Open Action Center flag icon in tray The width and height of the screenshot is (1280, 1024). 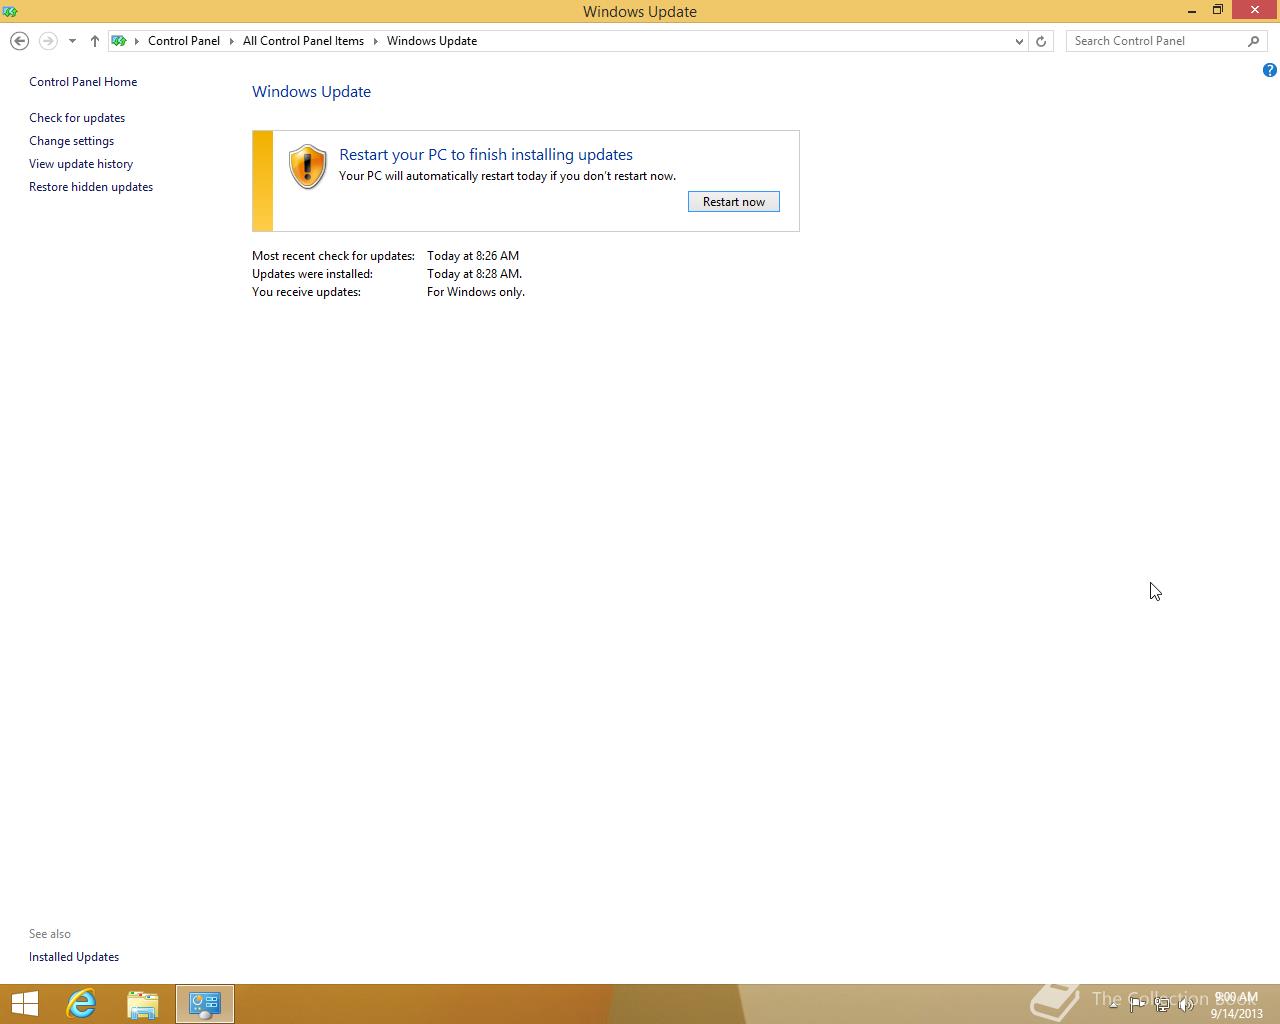click(1137, 1004)
